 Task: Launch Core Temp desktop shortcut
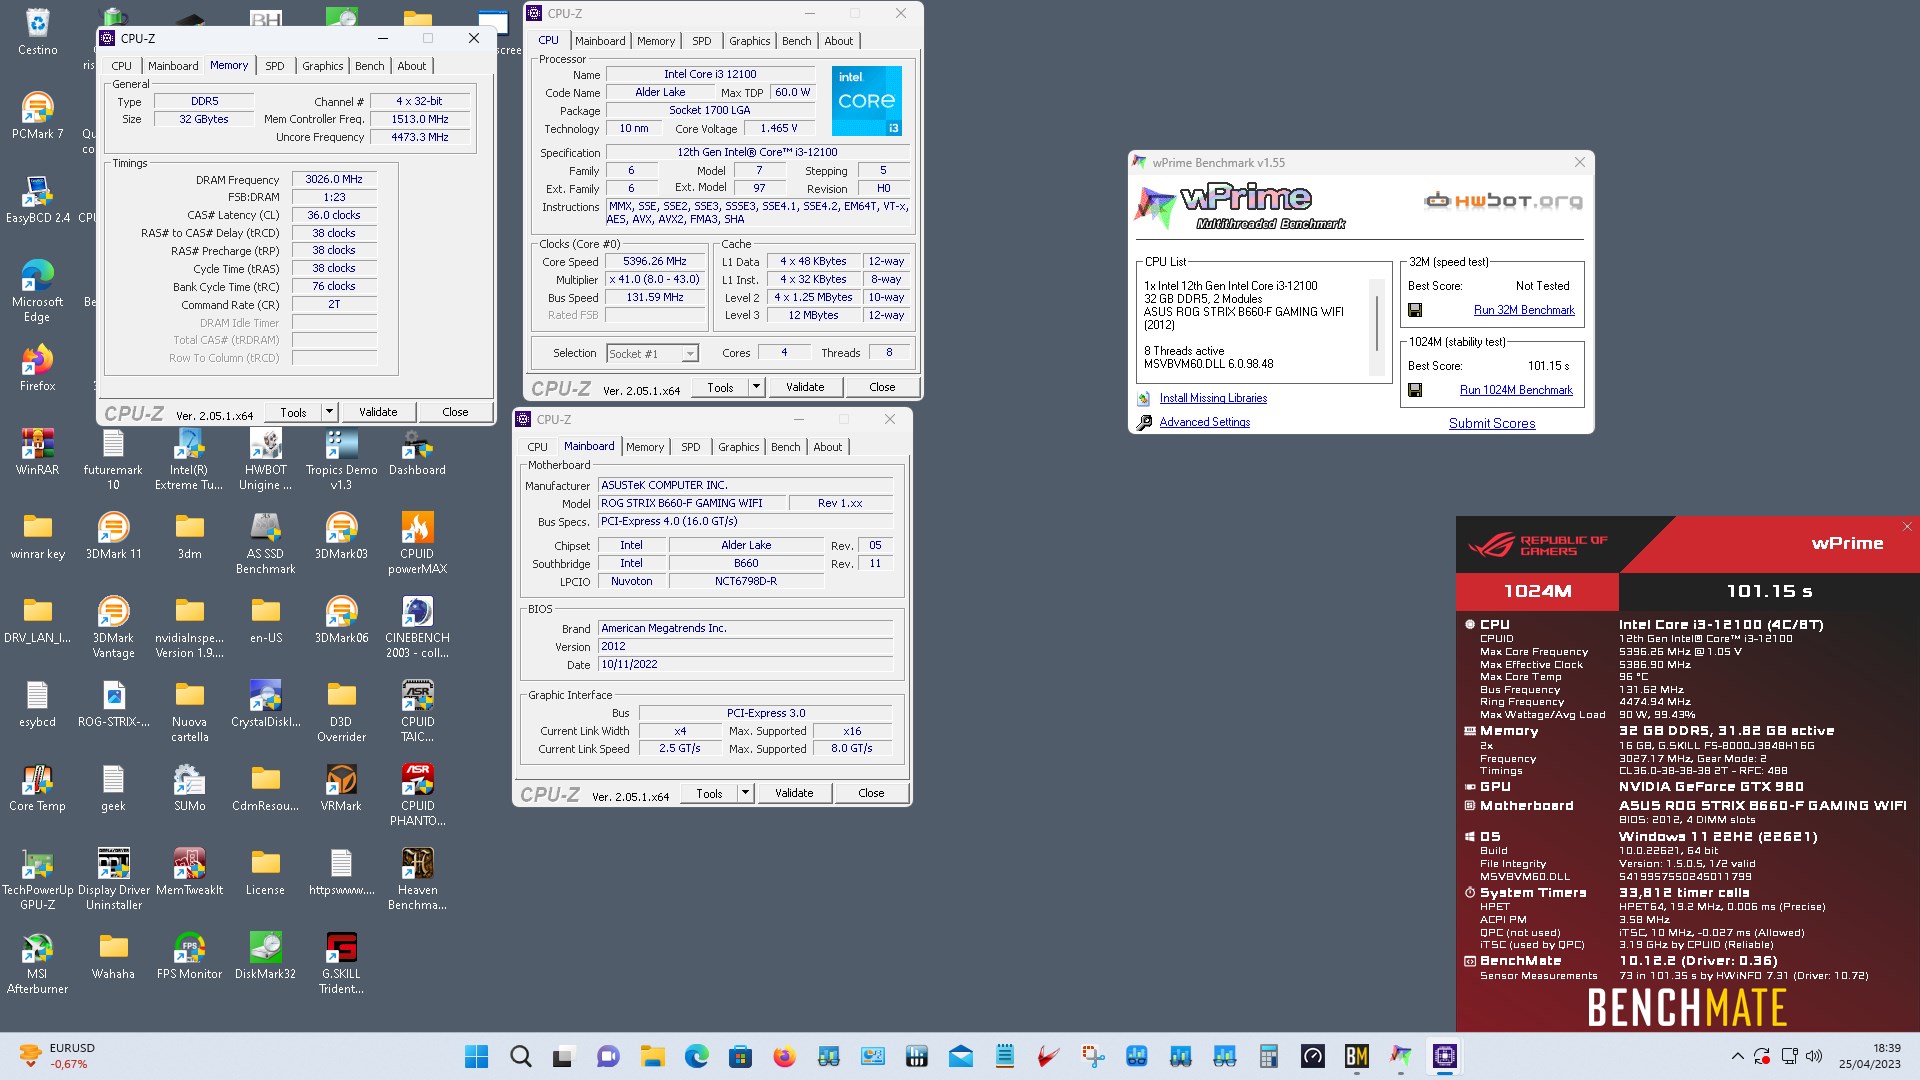[37, 787]
